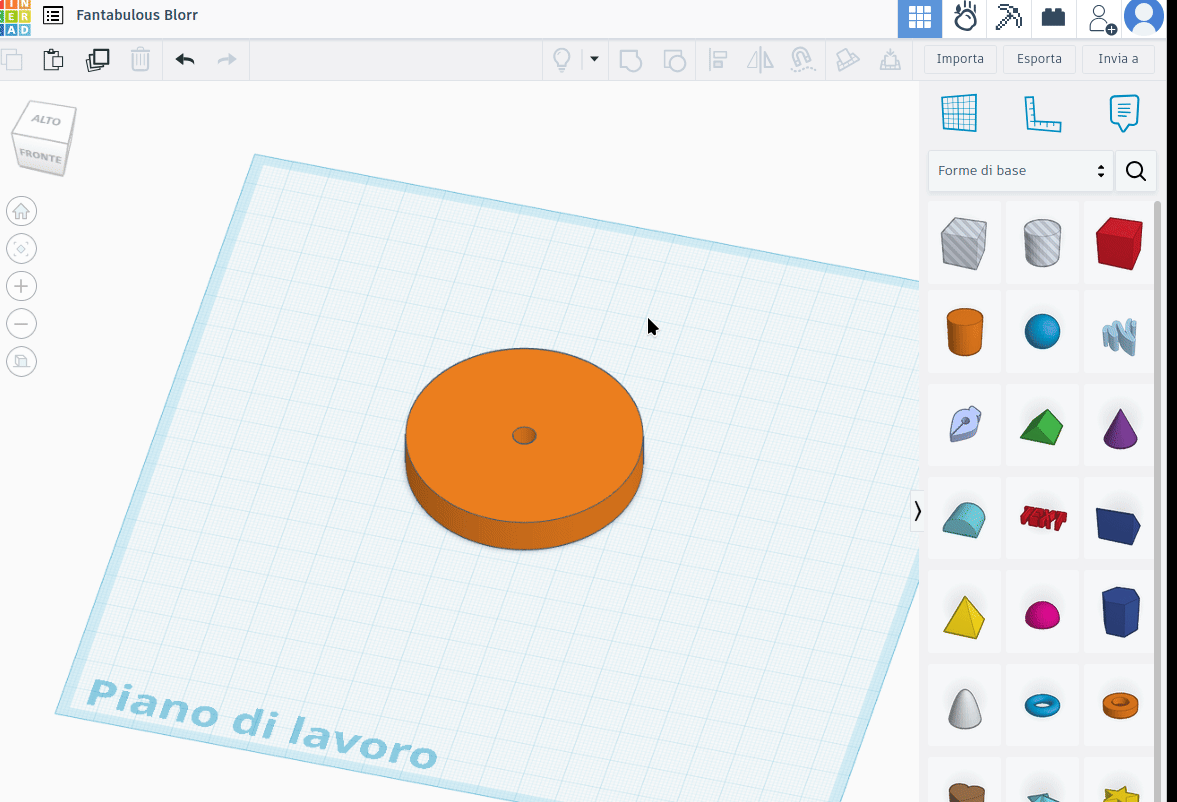
Task: Select the dark blue Wedge shape
Action: [x=1118, y=525]
